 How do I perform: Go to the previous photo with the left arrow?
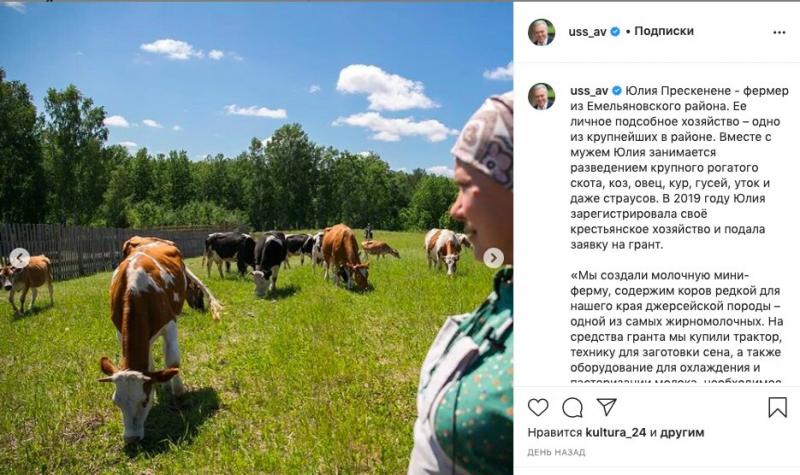(x=20, y=258)
